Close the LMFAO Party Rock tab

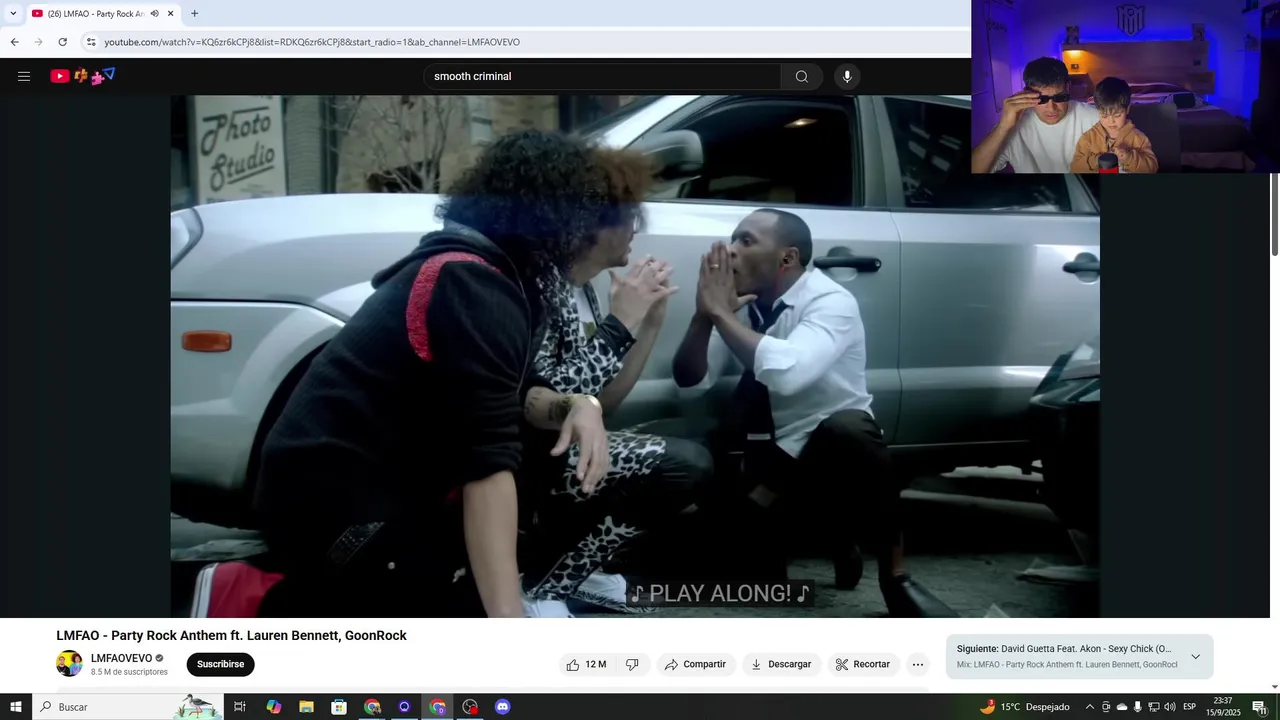click(170, 13)
